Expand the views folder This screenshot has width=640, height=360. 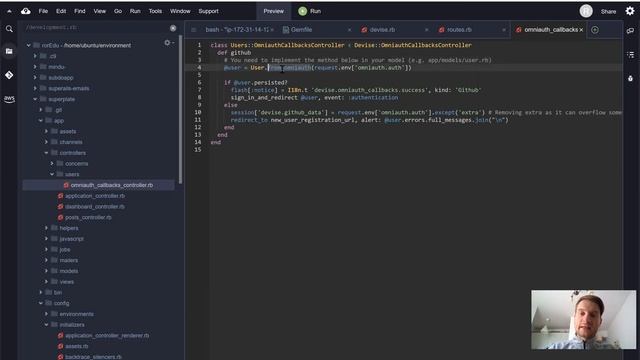click(47, 282)
